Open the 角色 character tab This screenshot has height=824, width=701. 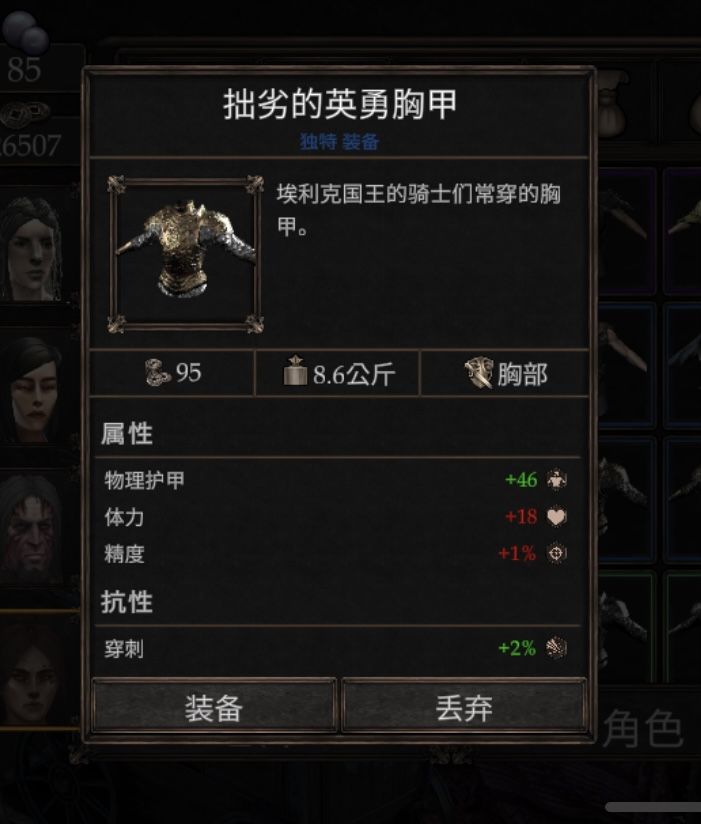point(643,728)
